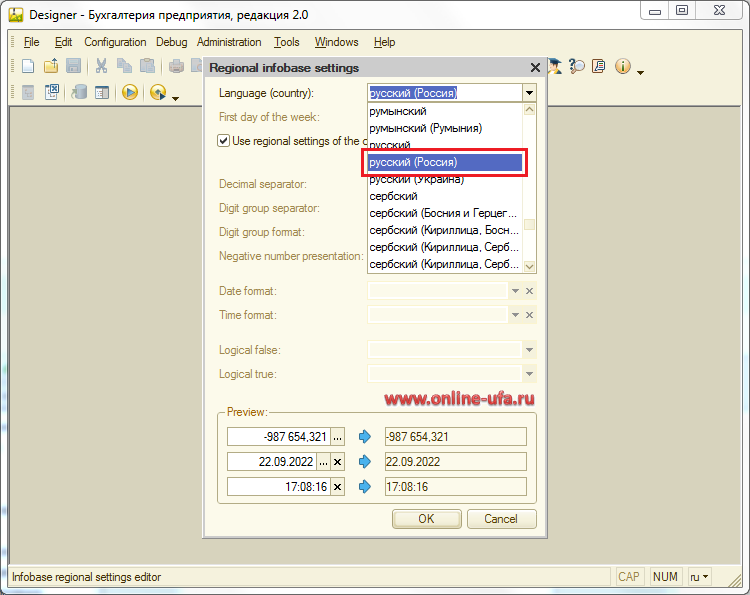
Task: Click language list scrollbar down arrow
Action: 529,266
